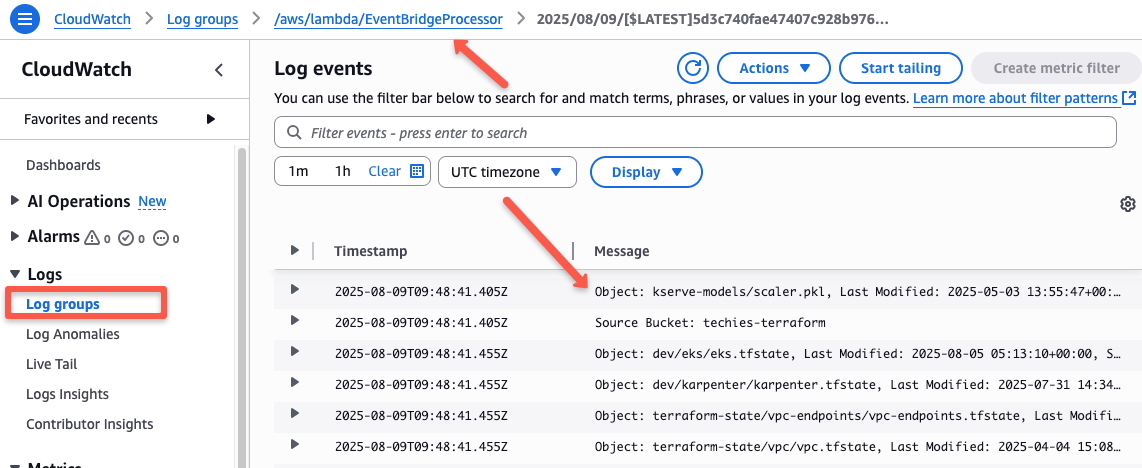
Task: Expand the scaler.pkl log event row
Action: 294,290
